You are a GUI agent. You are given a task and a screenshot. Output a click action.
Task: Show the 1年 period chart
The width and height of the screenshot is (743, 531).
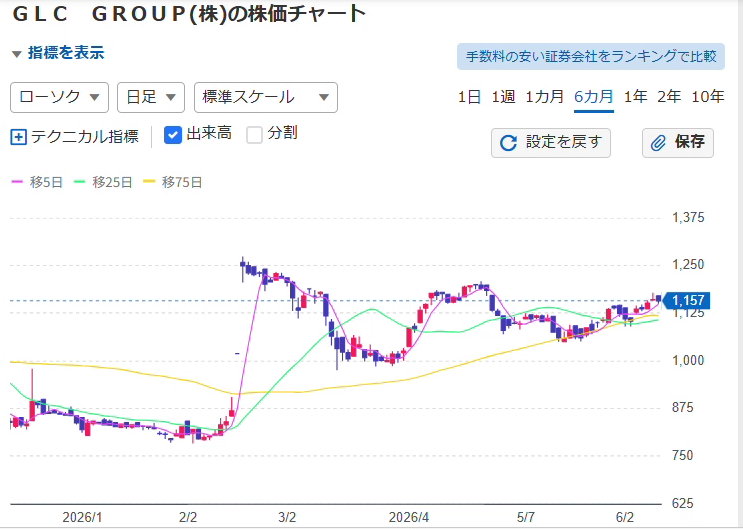635,97
